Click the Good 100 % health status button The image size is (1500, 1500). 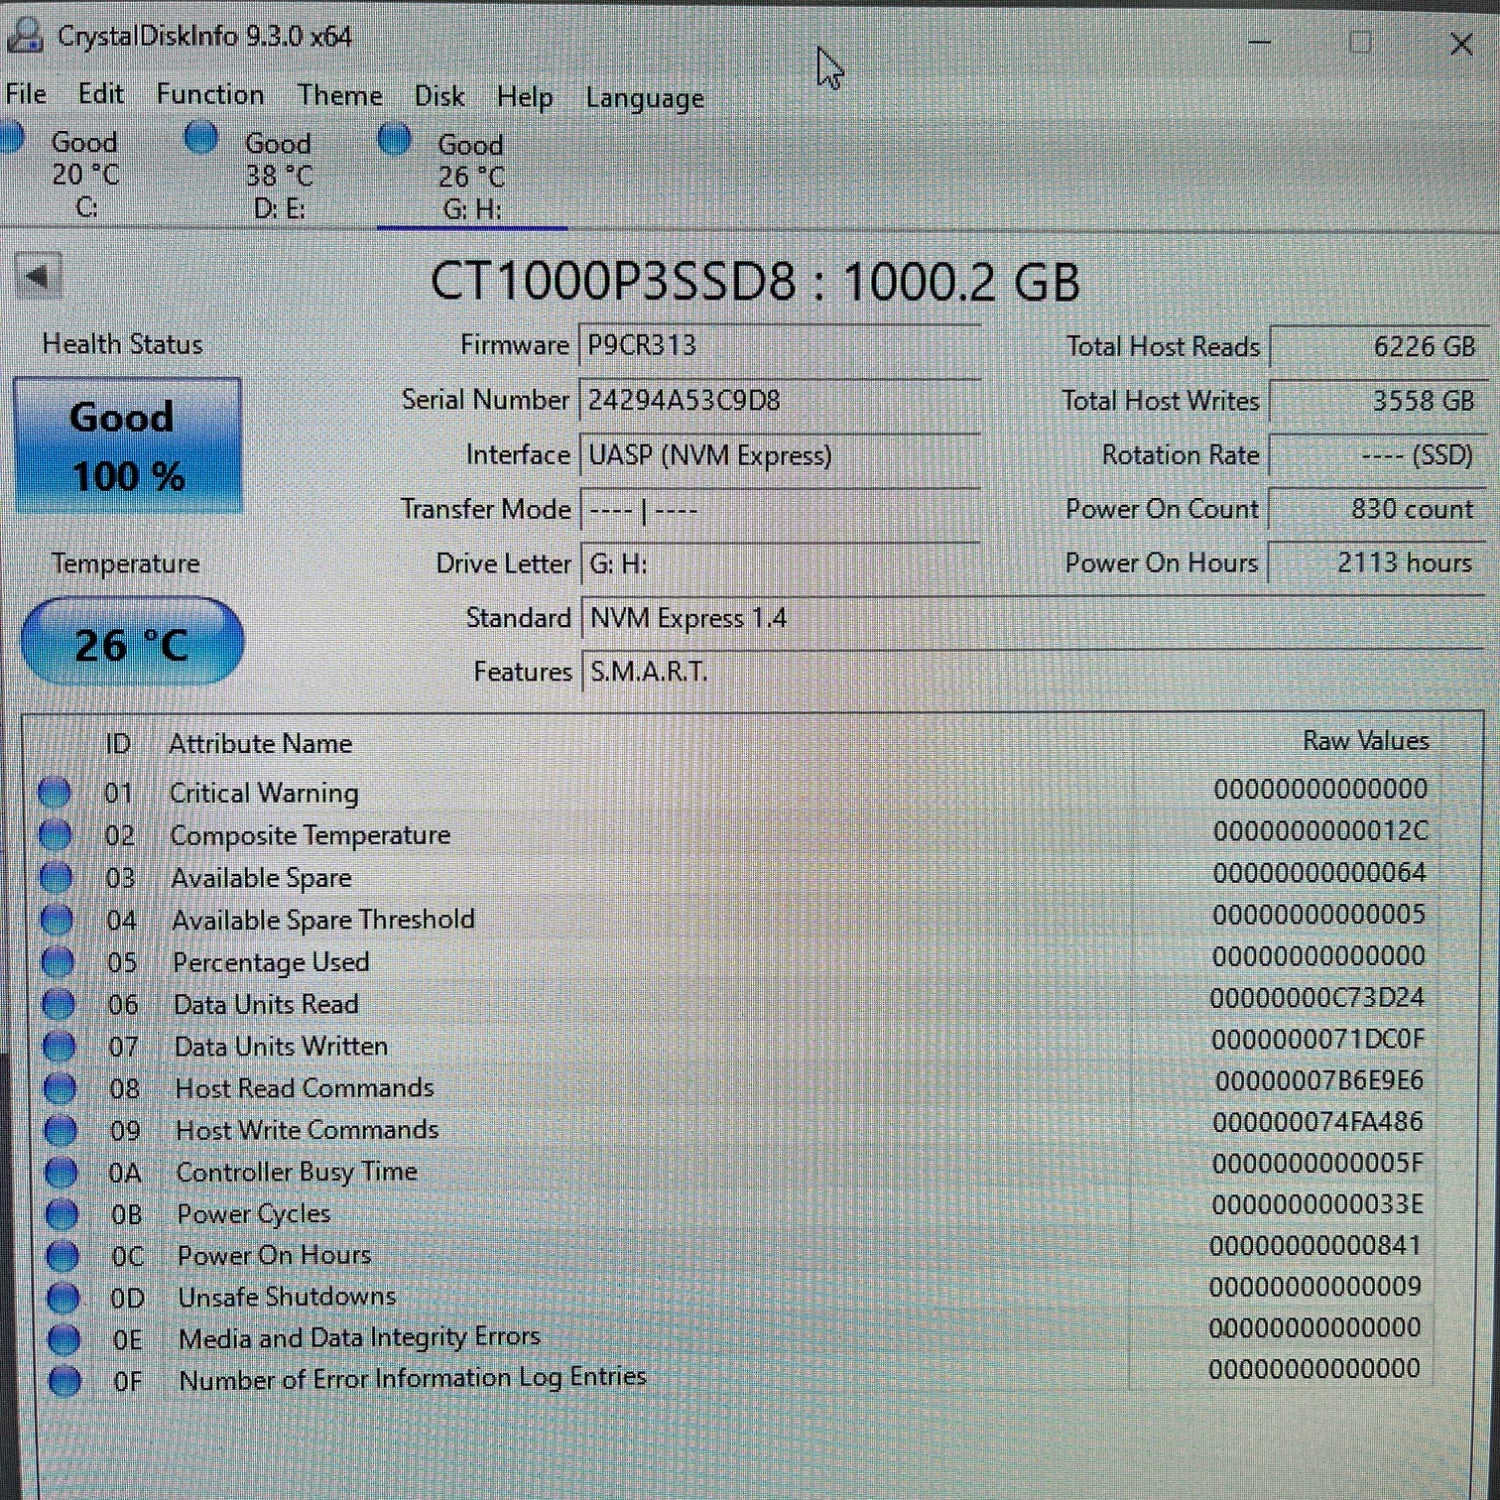tap(128, 446)
